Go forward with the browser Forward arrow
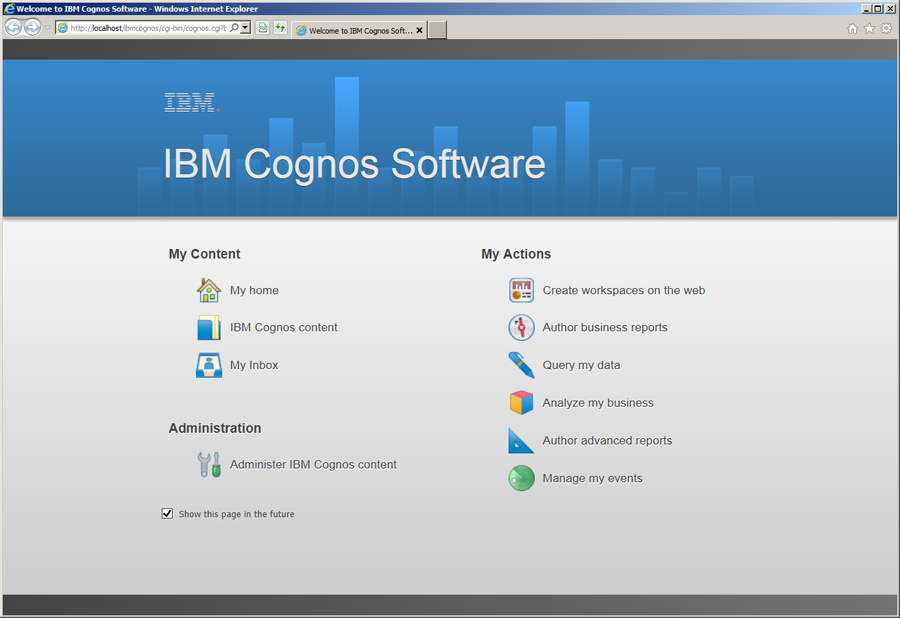Image resolution: width=900 pixels, height=618 pixels. tap(33, 28)
